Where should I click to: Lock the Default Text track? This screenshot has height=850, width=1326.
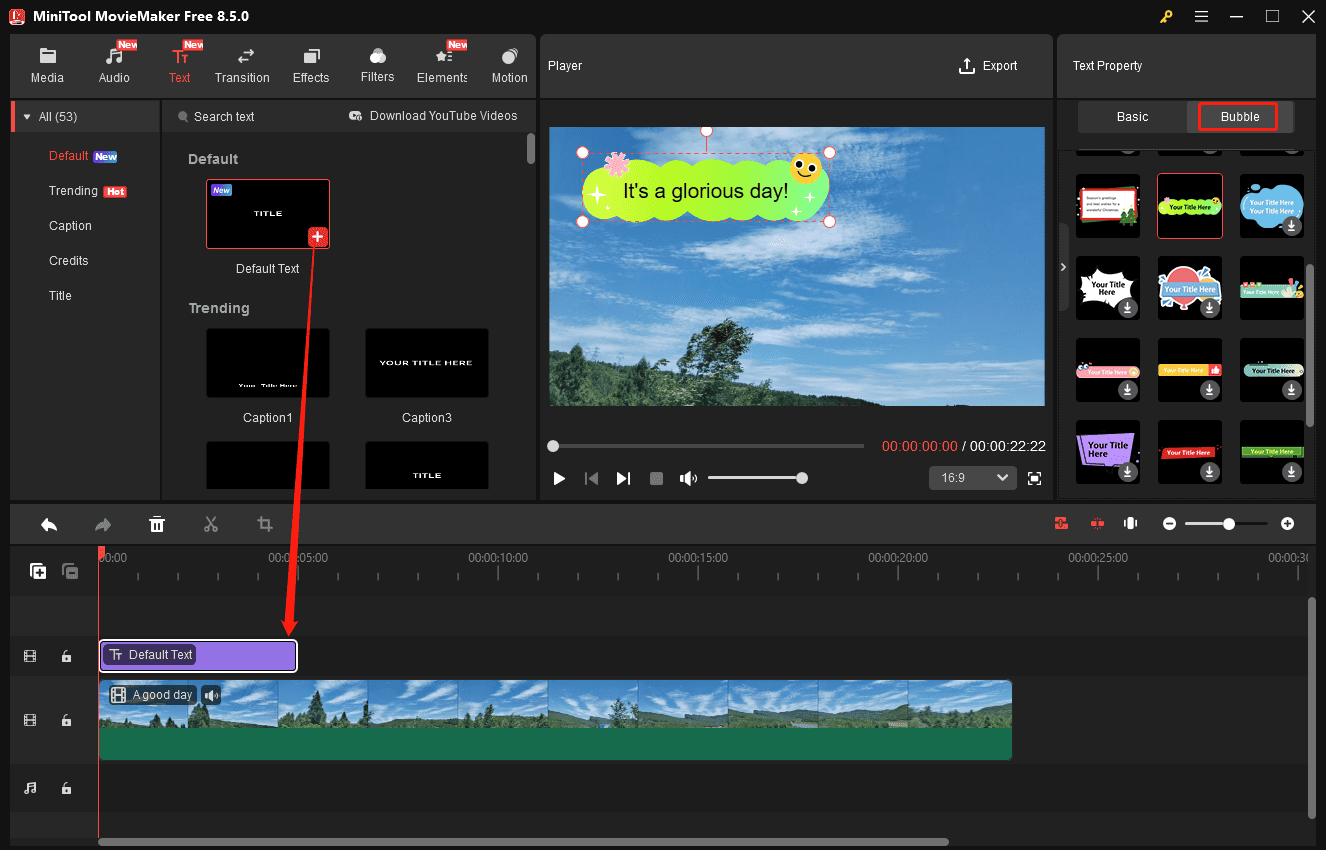(66, 656)
